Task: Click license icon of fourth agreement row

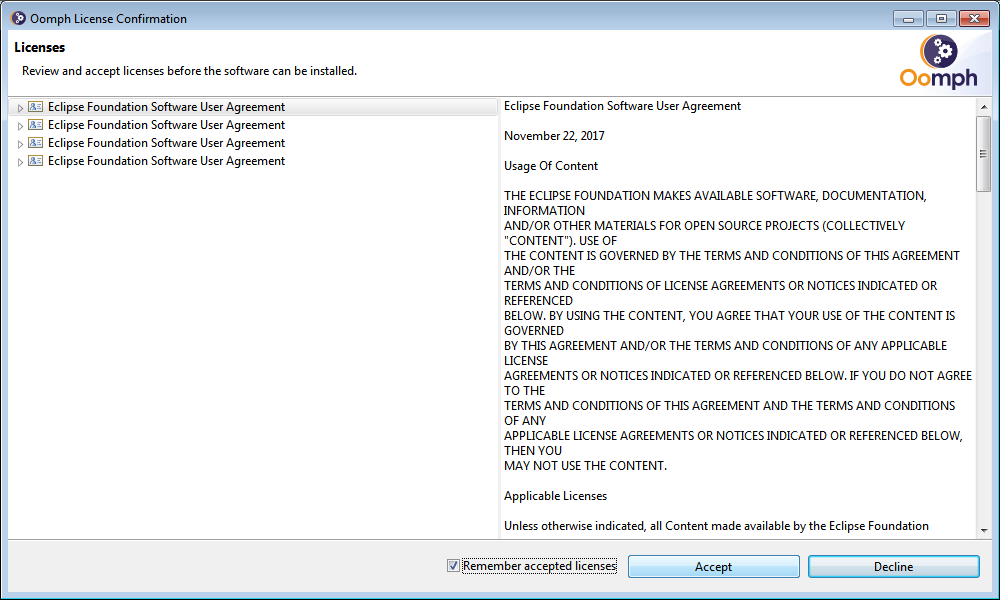Action: click(36, 160)
